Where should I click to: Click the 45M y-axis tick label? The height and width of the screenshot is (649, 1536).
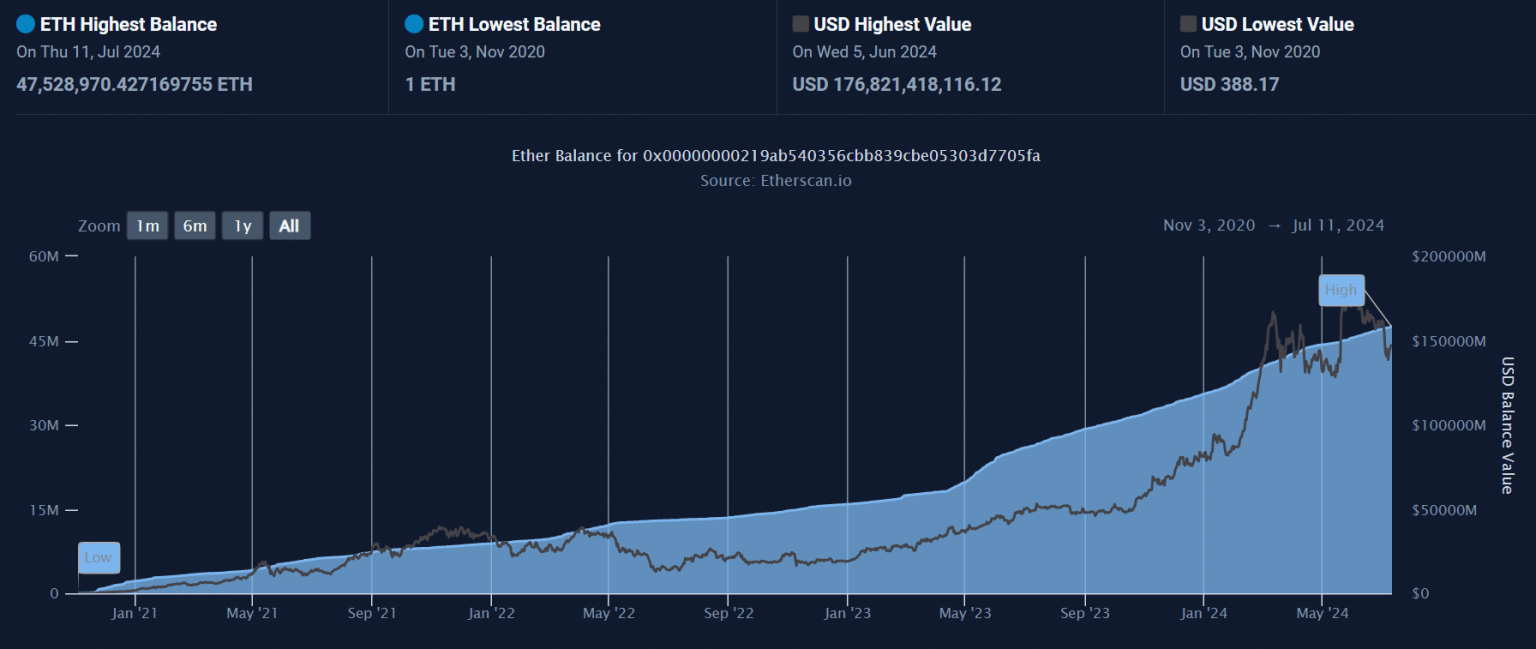point(45,341)
